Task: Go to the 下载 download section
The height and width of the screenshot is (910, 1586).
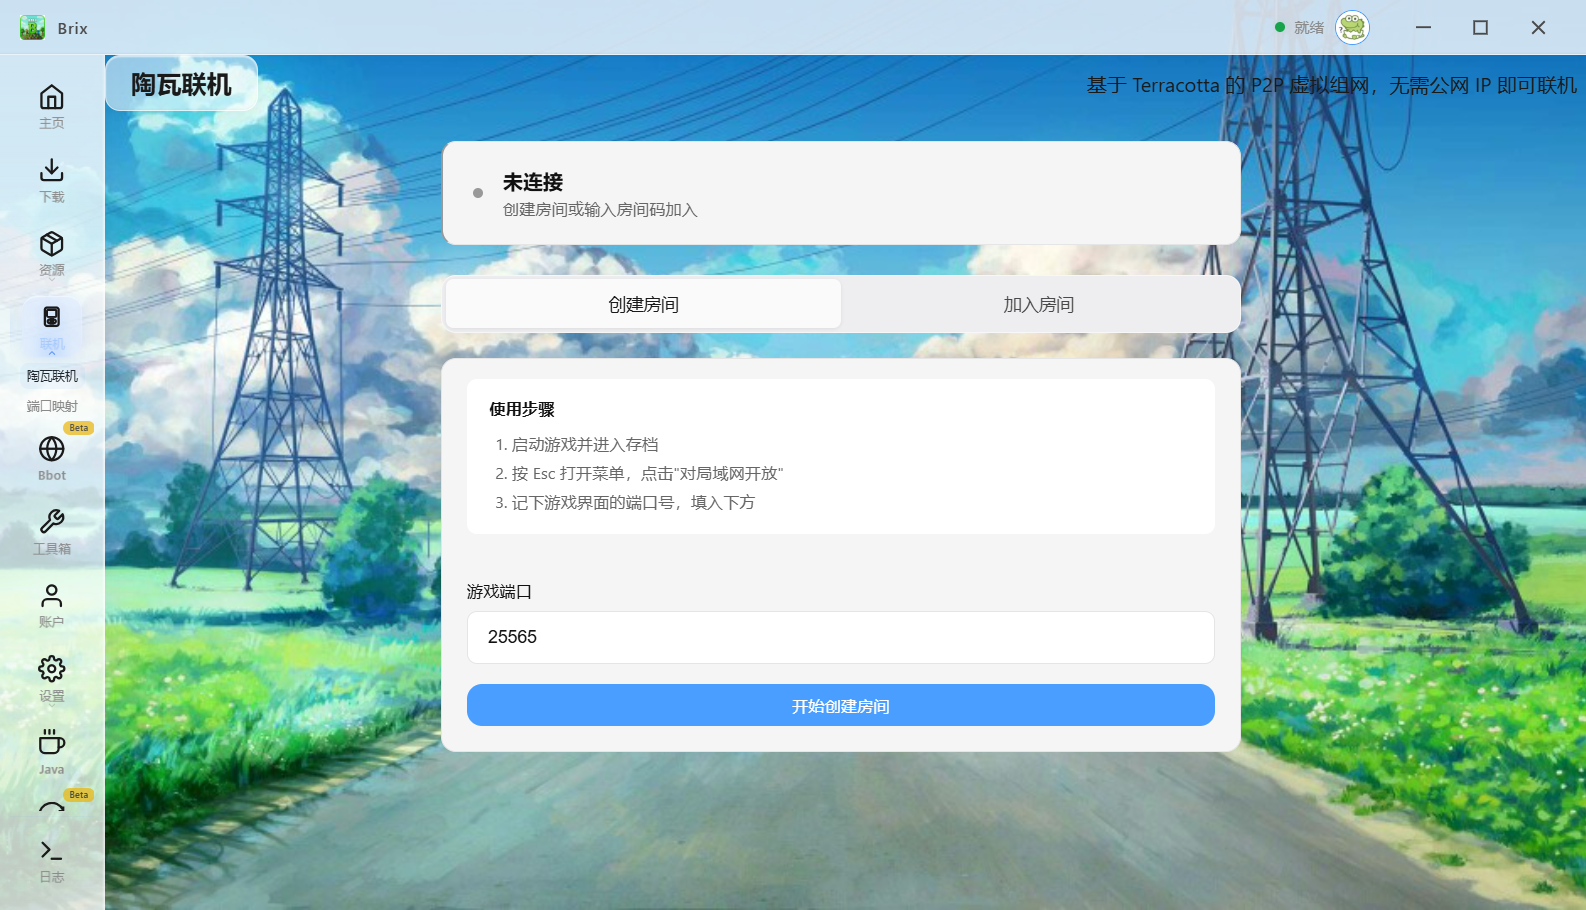Action: point(52,180)
